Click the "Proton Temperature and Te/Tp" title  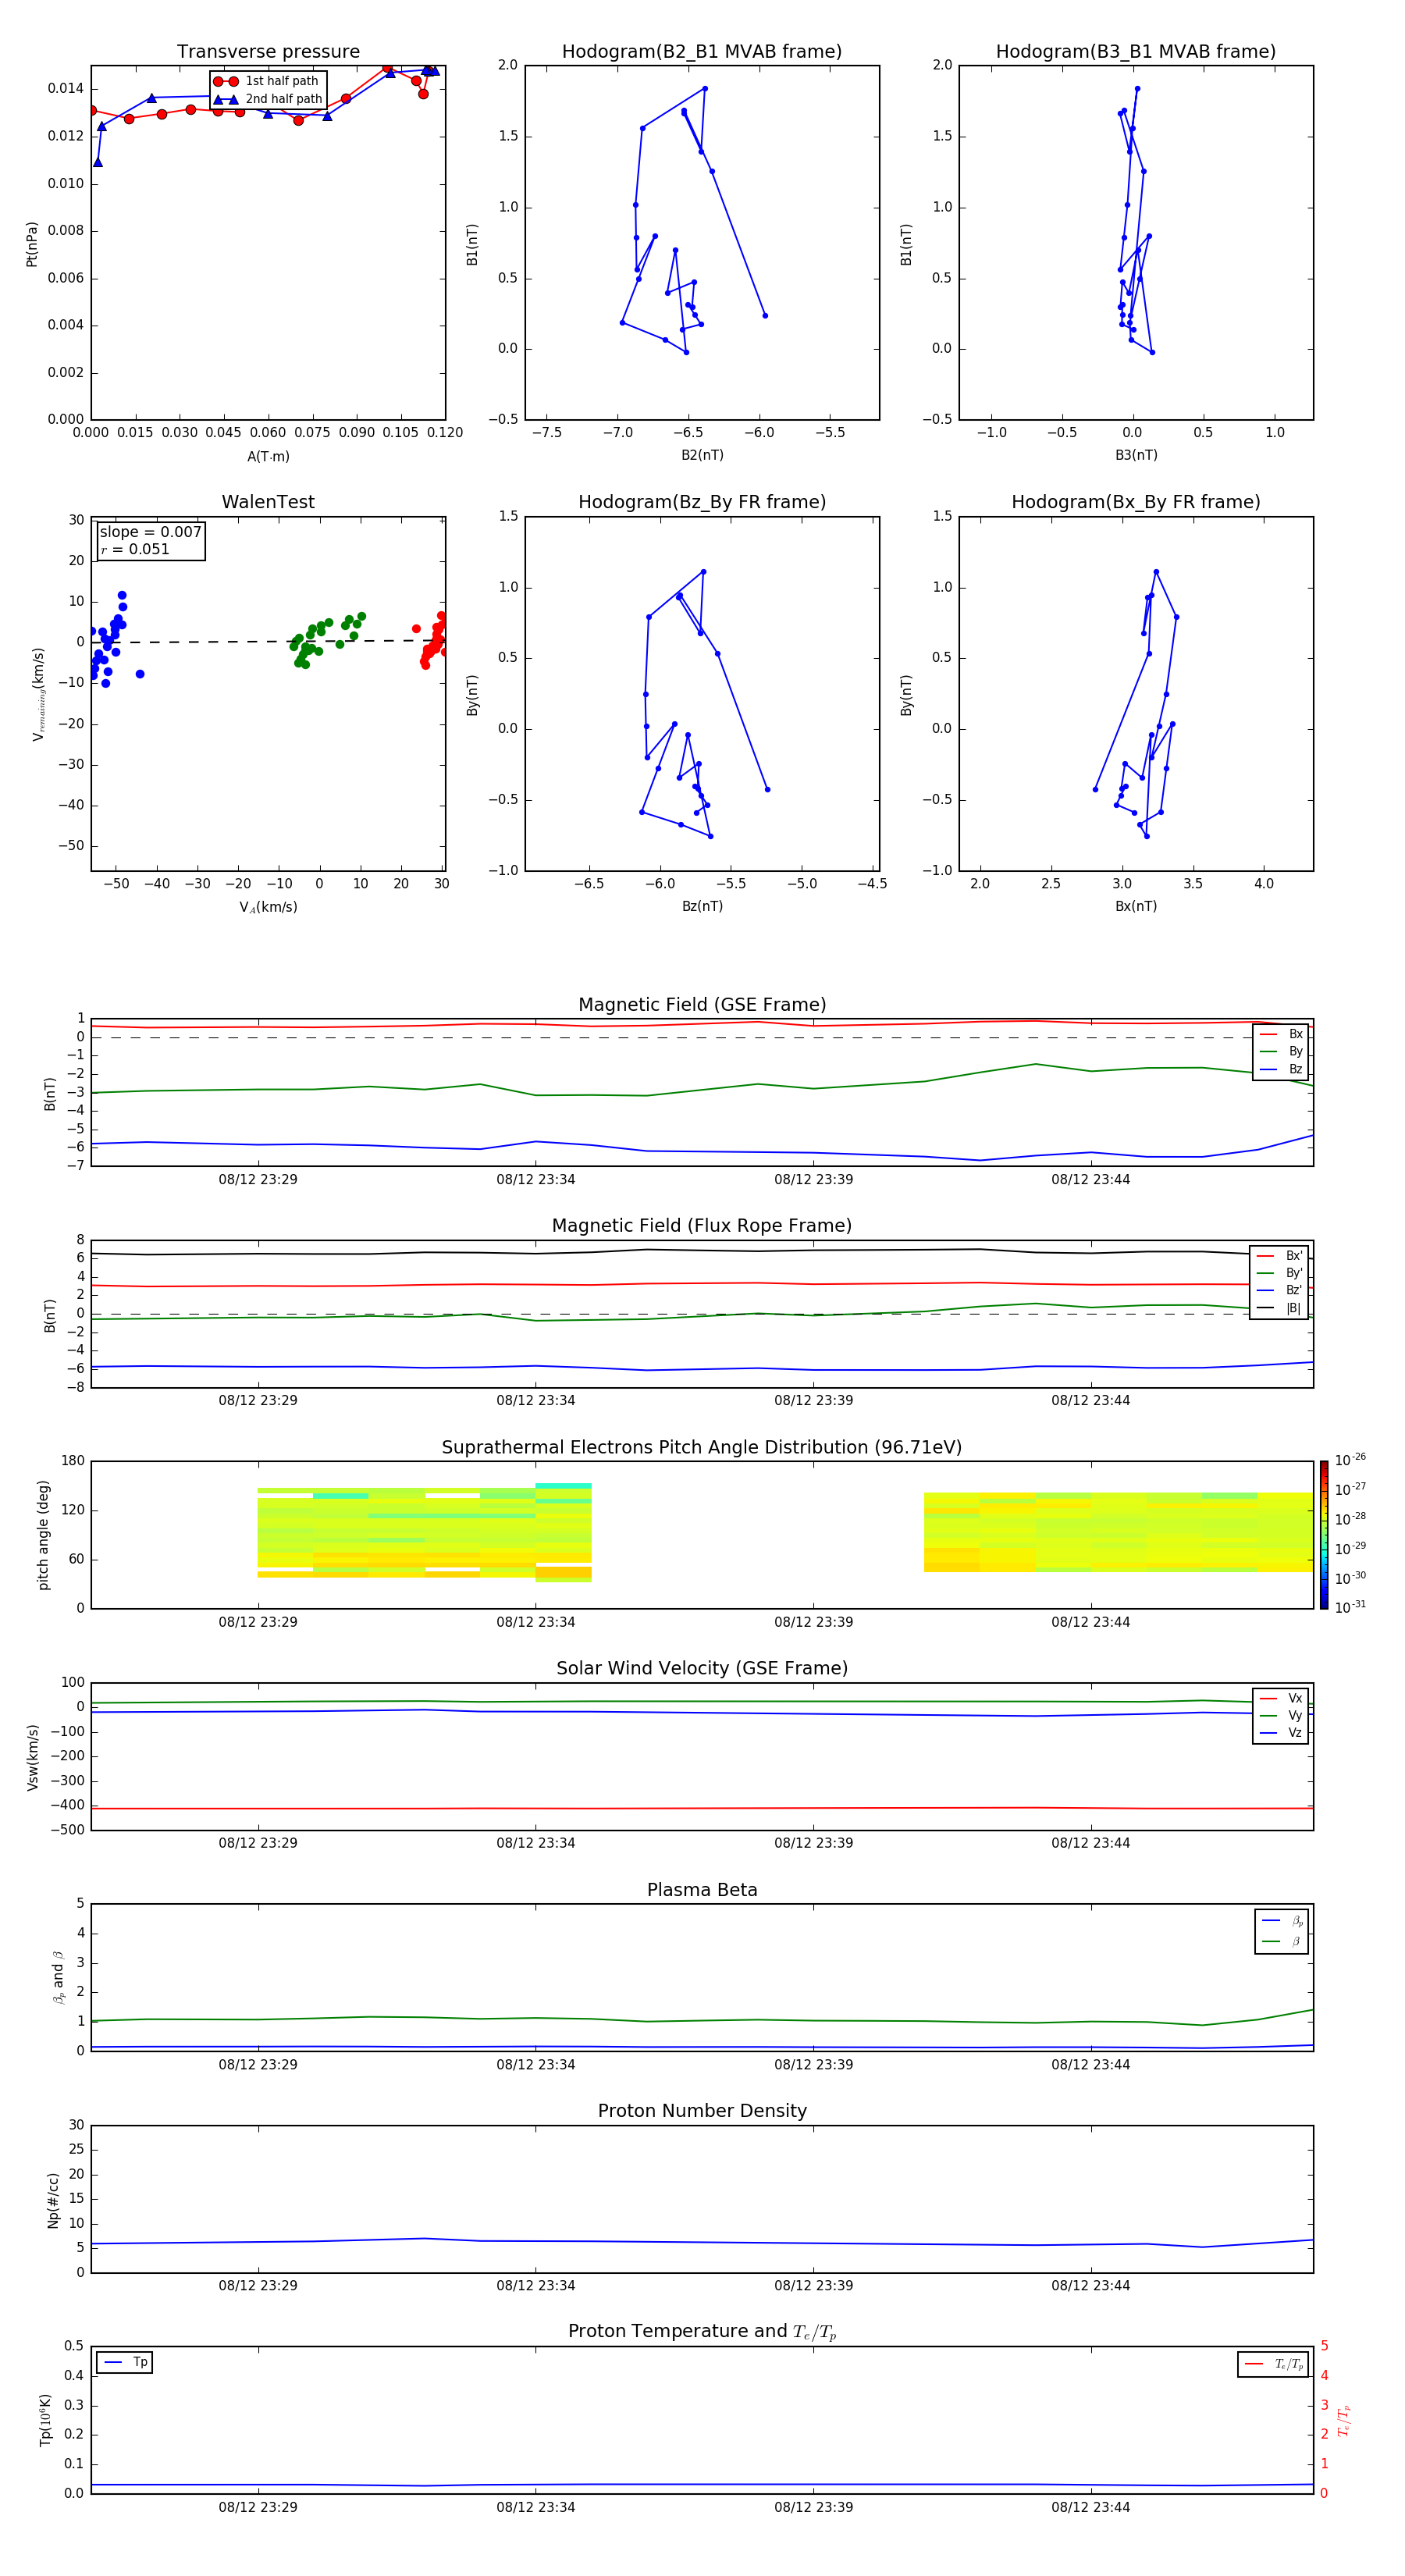[702, 2332]
